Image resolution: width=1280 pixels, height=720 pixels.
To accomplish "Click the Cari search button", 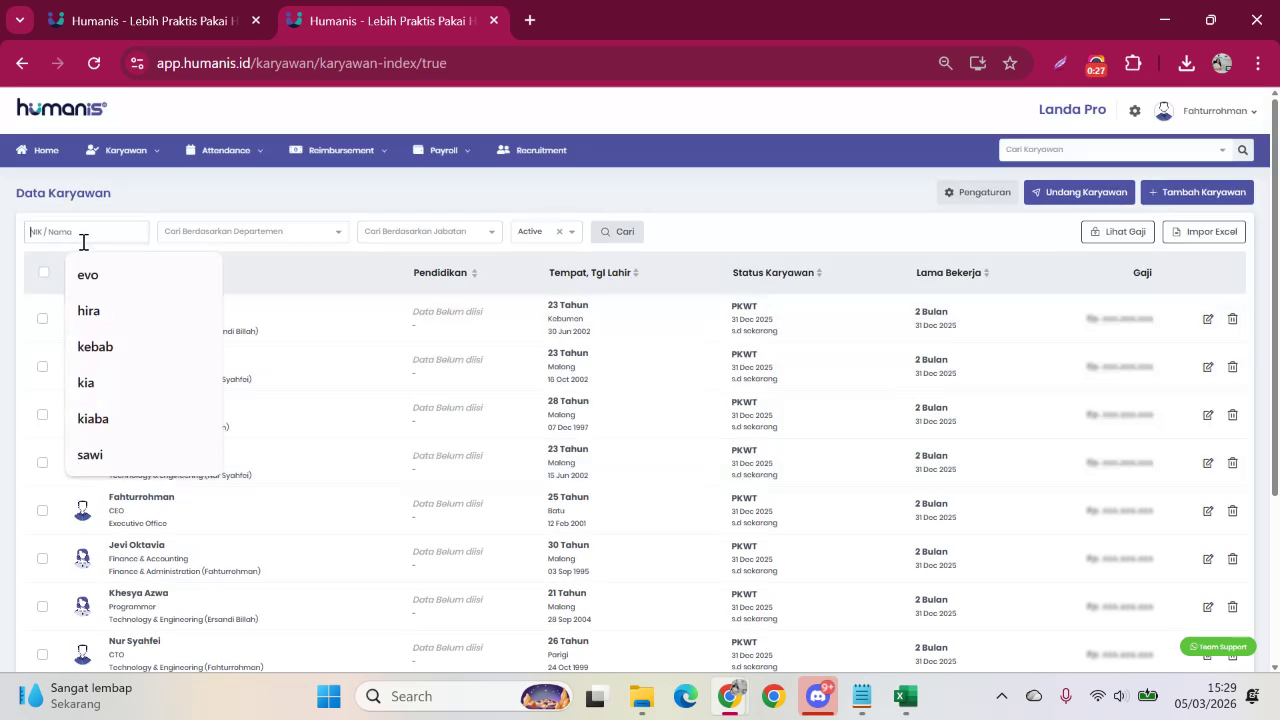I will (x=617, y=232).
